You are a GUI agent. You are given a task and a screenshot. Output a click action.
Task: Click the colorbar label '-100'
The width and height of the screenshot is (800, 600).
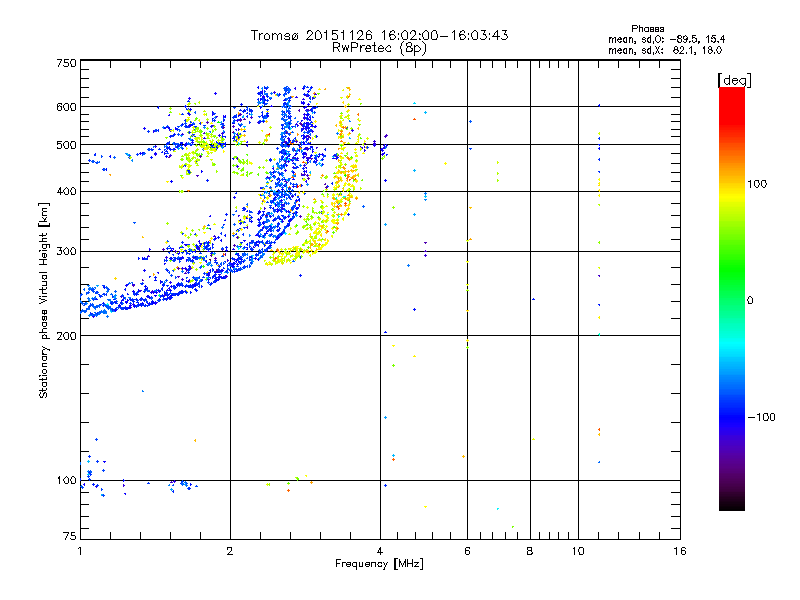[761, 417]
